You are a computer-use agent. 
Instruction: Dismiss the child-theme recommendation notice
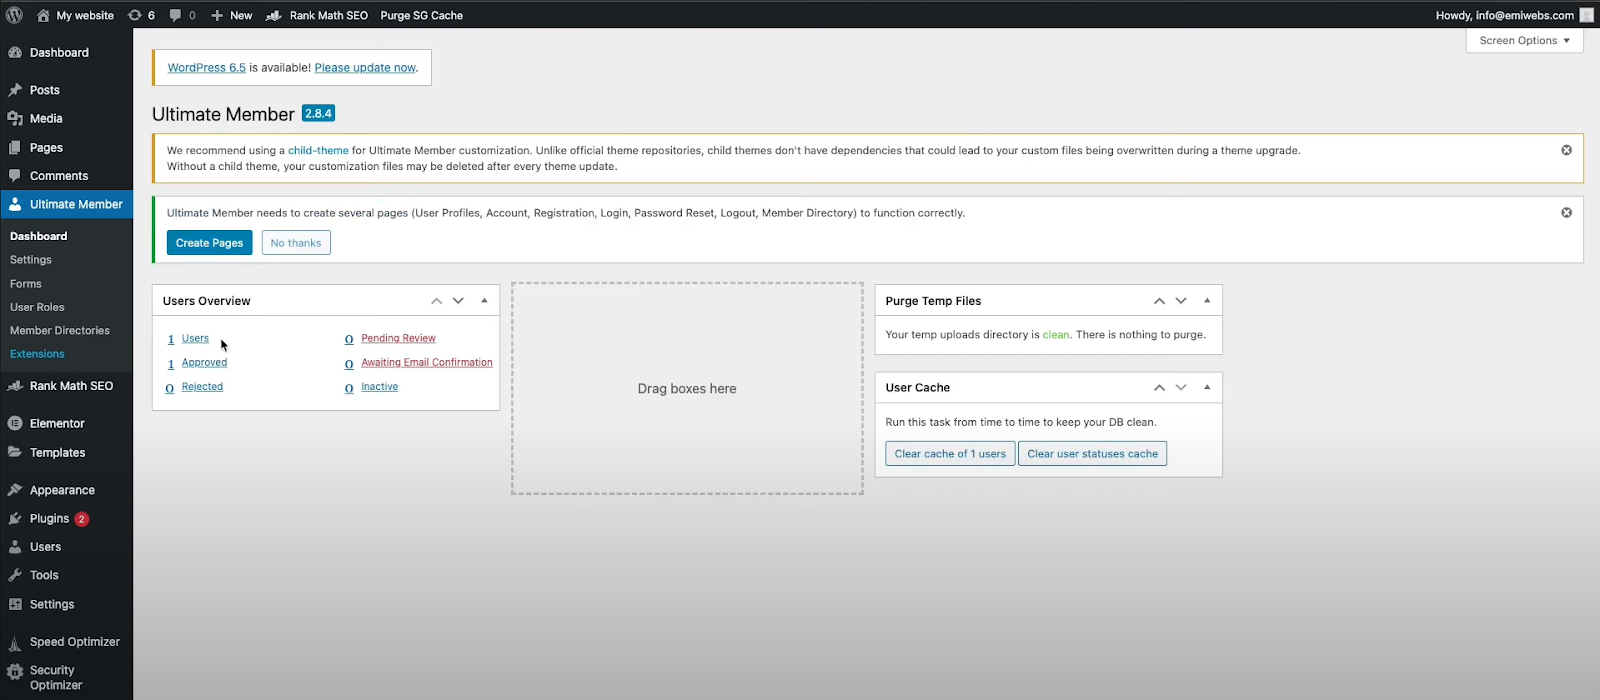click(1566, 150)
